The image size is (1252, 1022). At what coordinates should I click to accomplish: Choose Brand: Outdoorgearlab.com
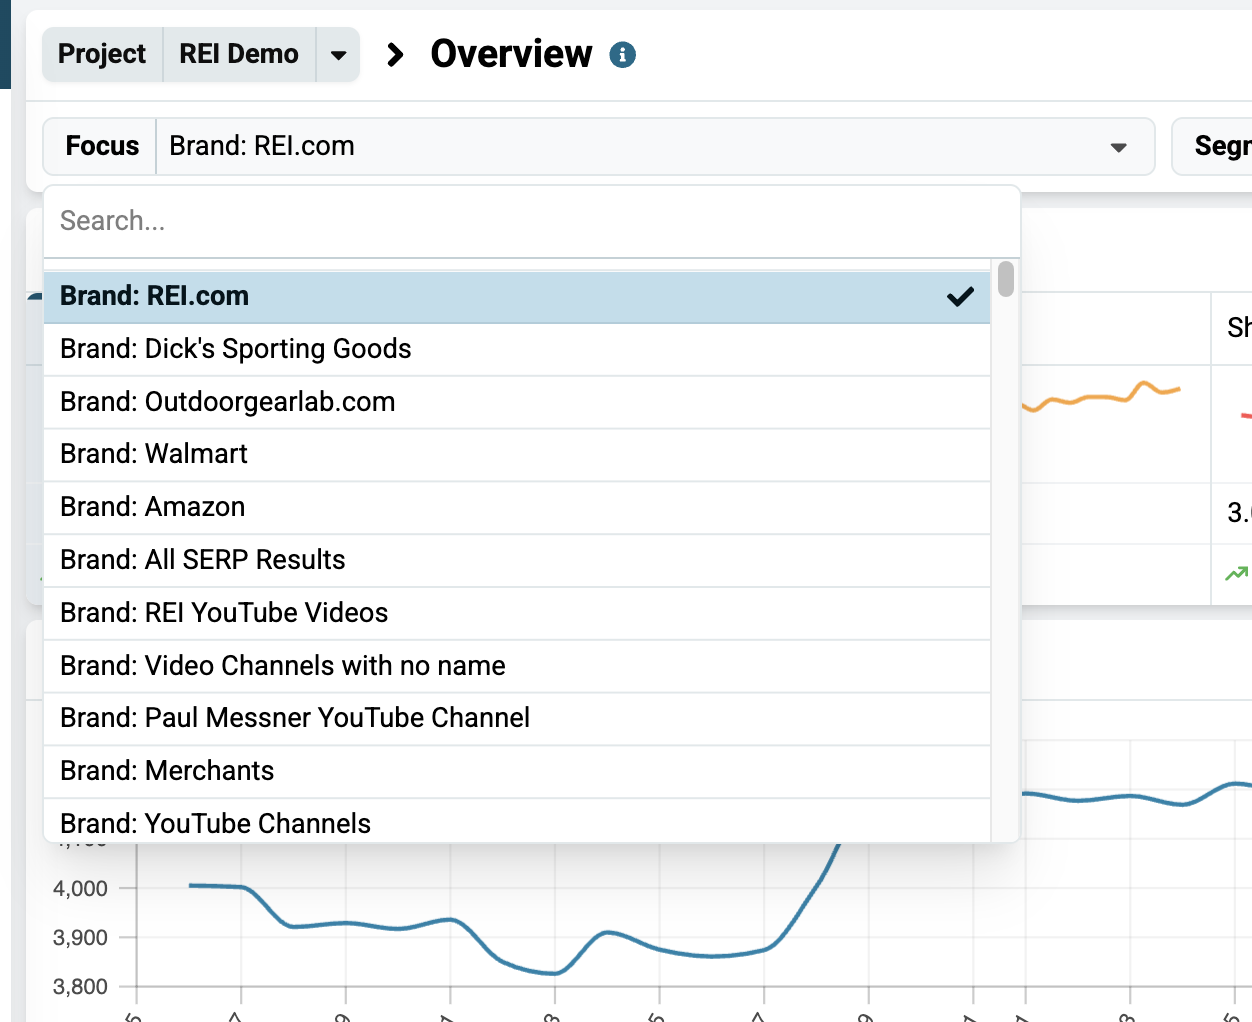pyautogui.click(x=517, y=402)
